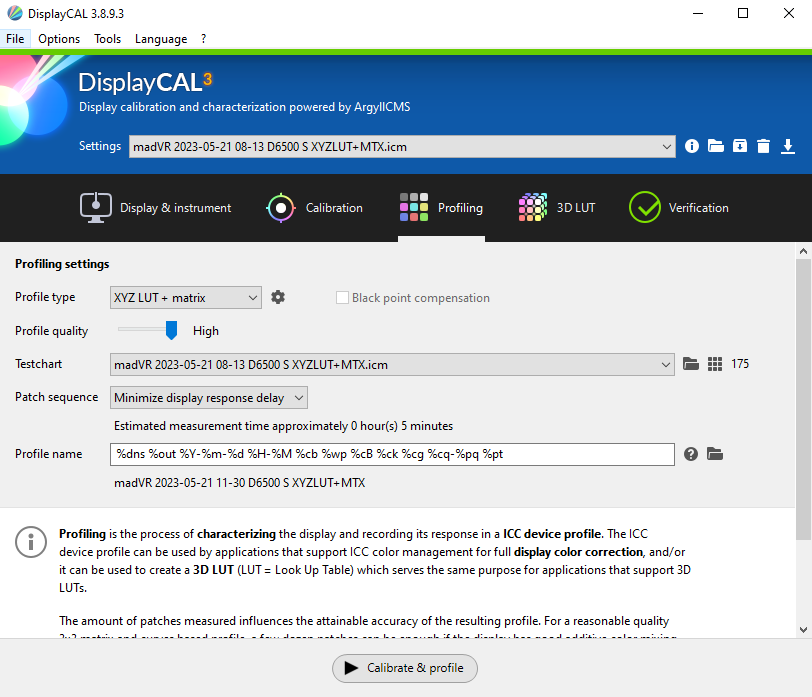Image resolution: width=812 pixels, height=697 pixels.
Task: Enable Black point compensation checkbox
Action: (342, 298)
